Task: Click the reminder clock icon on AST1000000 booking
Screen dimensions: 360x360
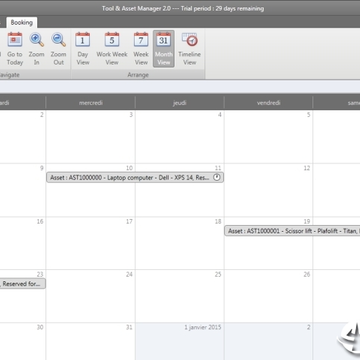Action: [217, 178]
